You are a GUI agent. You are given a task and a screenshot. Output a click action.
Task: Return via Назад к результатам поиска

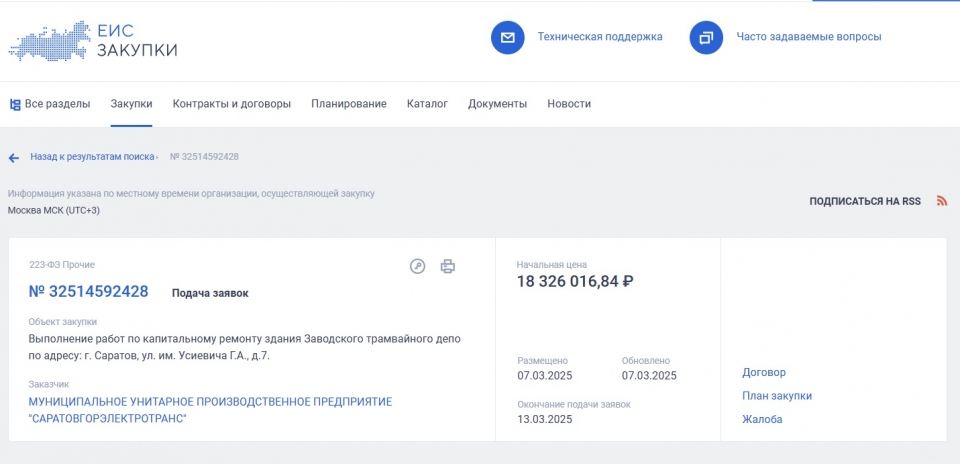(x=92, y=157)
